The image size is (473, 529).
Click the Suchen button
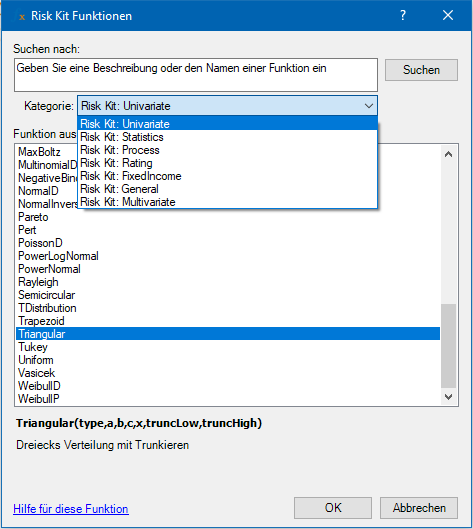421,70
